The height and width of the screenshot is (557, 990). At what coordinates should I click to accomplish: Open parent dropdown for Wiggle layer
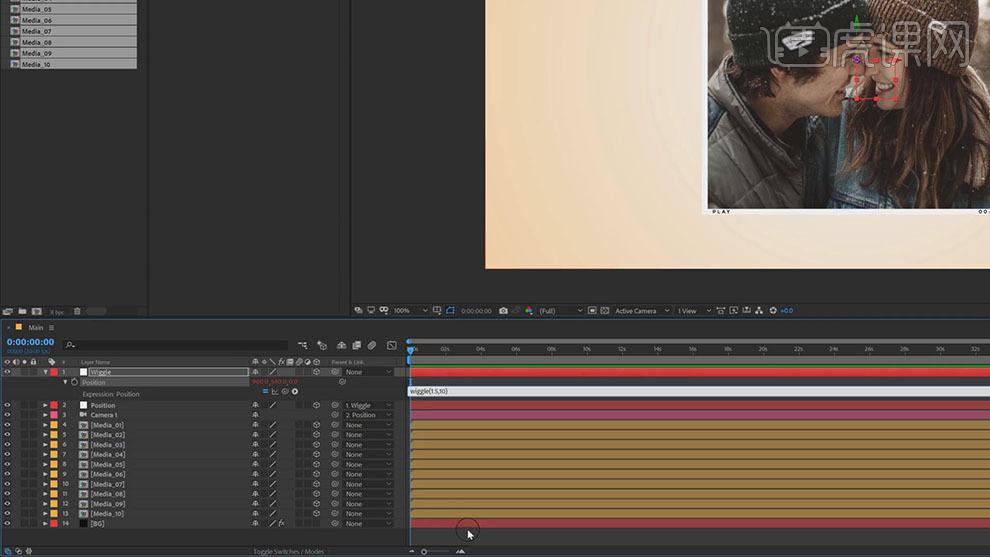[368, 372]
